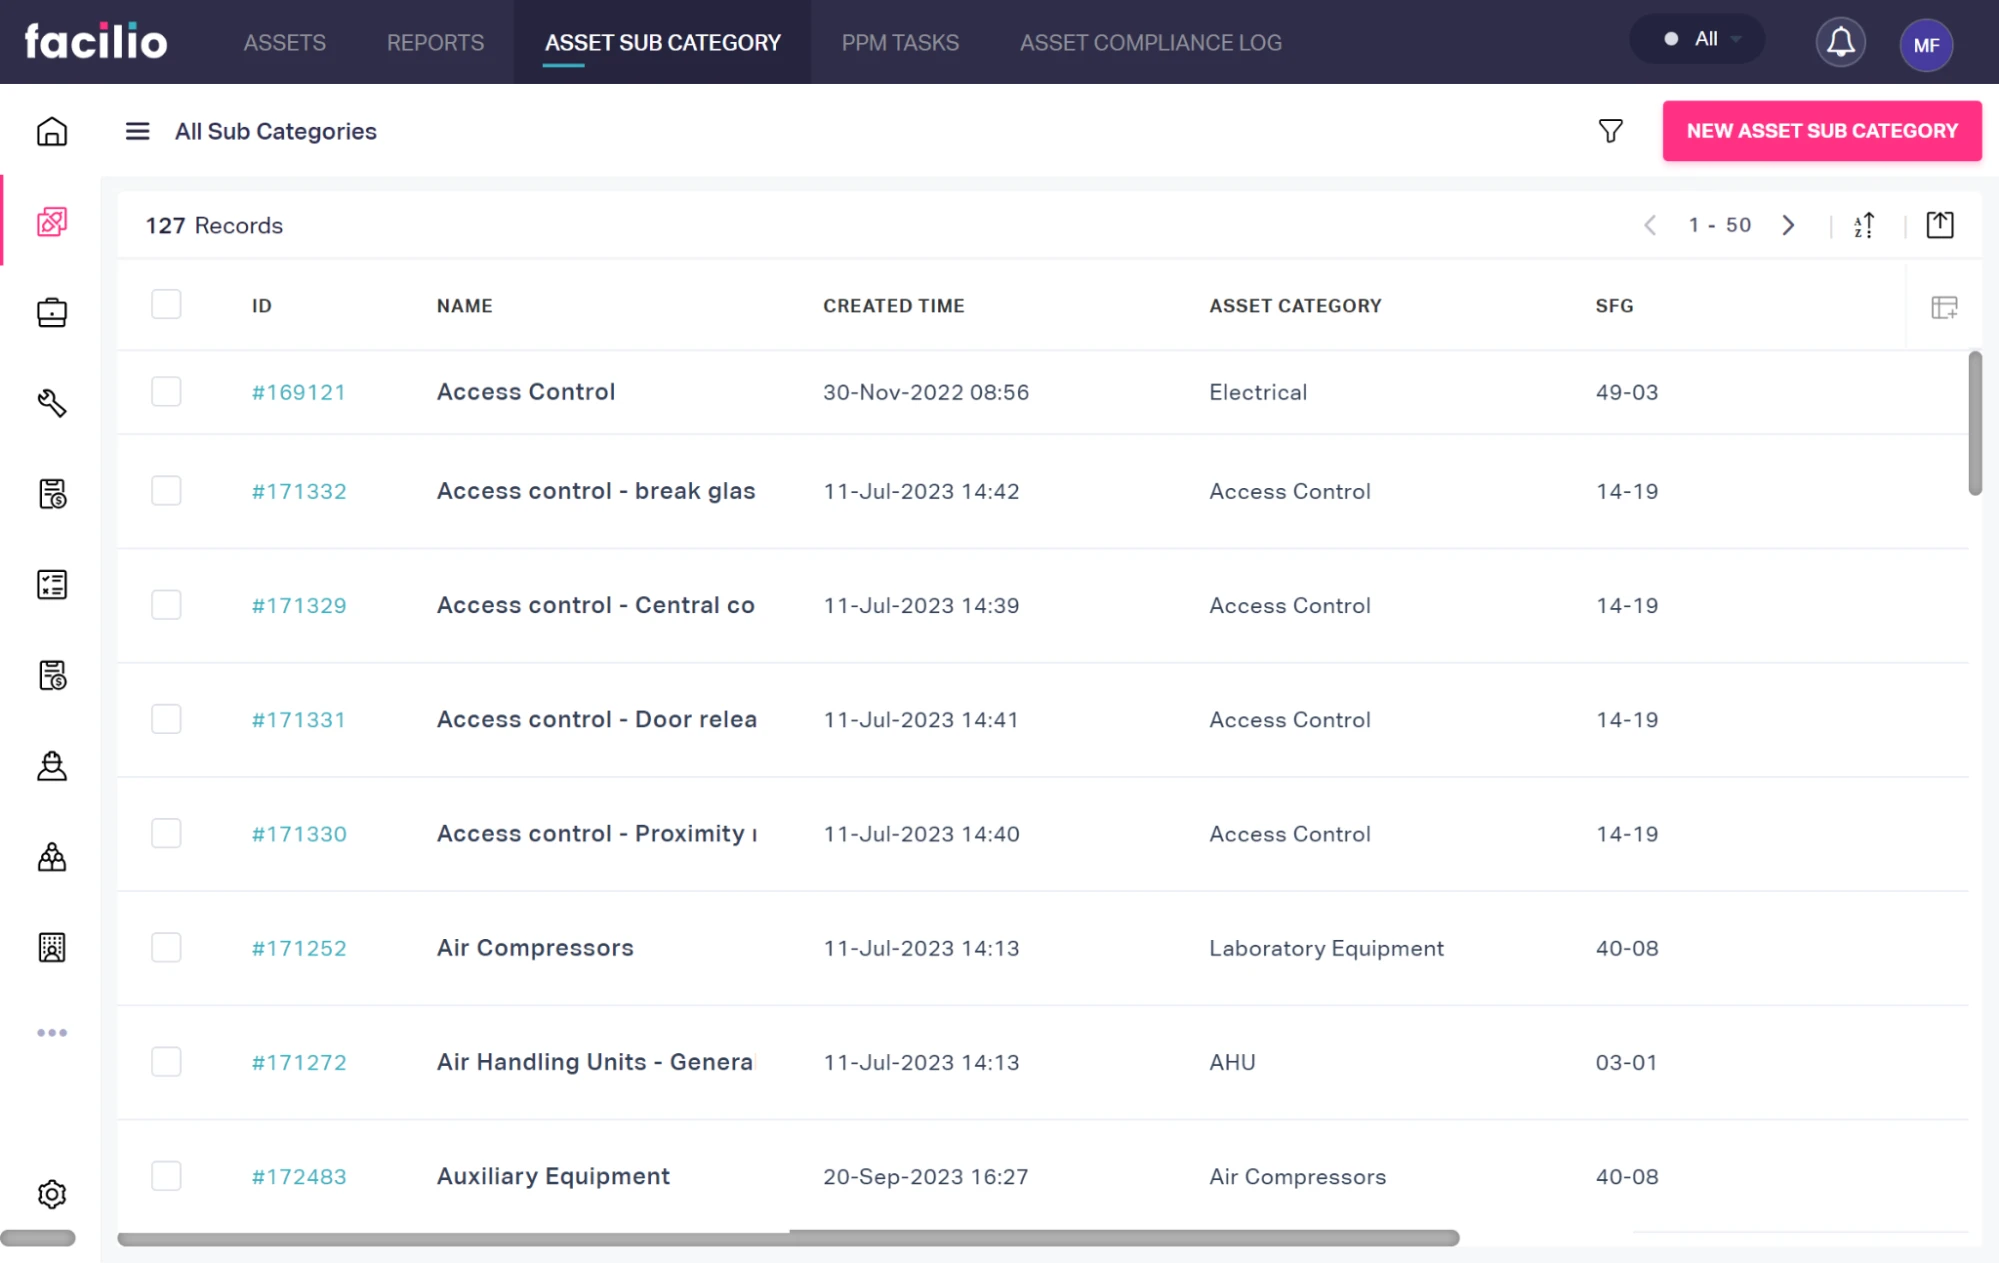The height and width of the screenshot is (1264, 1999).
Task: Click the export records icon
Action: tap(1939, 225)
